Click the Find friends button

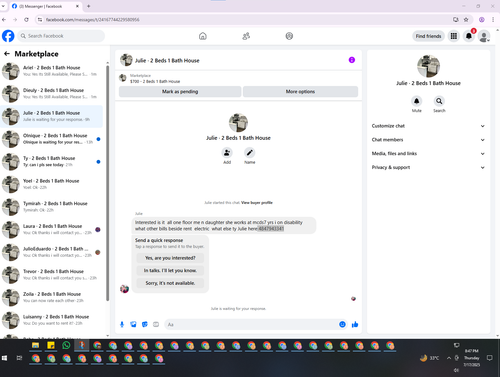(428, 36)
